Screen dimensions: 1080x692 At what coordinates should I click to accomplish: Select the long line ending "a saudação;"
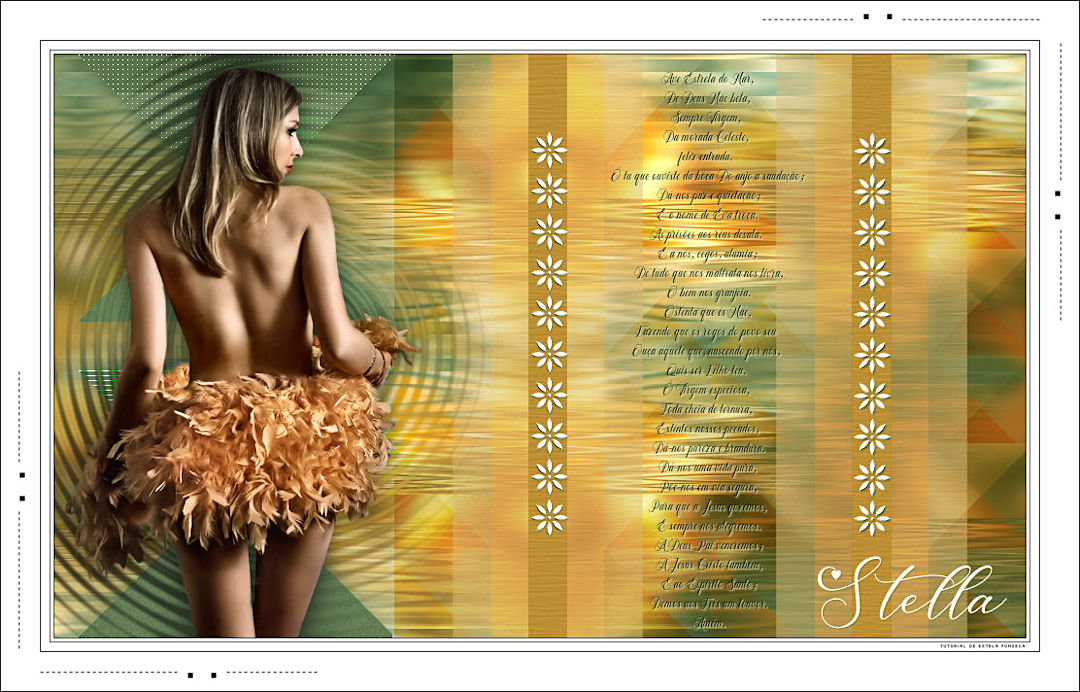(x=707, y=176)
